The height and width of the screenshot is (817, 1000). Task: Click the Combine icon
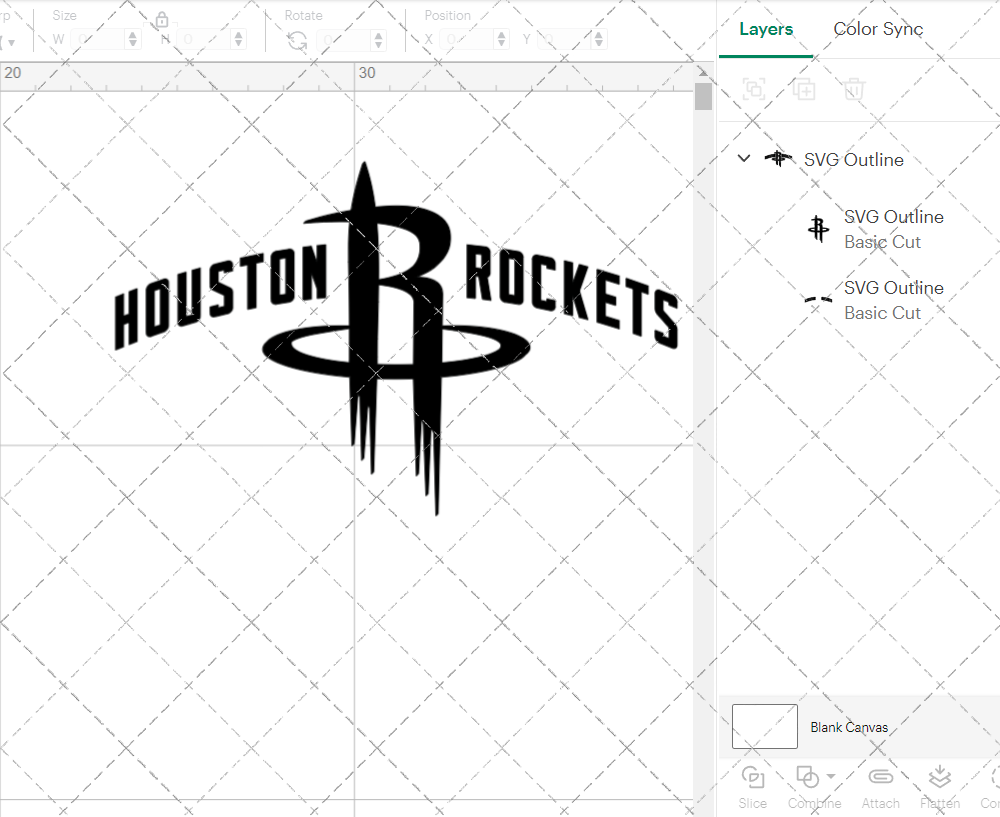tap(808, 777)
